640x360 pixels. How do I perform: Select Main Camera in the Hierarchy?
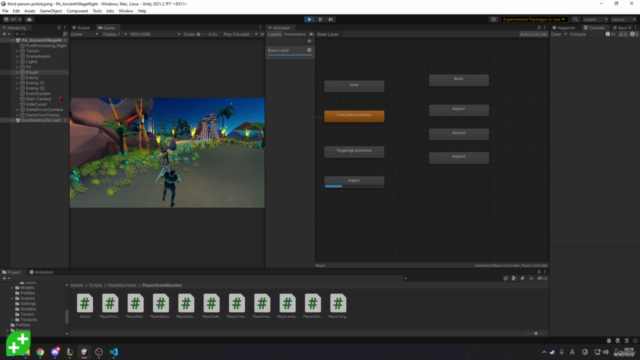click(x=38, y=99)
